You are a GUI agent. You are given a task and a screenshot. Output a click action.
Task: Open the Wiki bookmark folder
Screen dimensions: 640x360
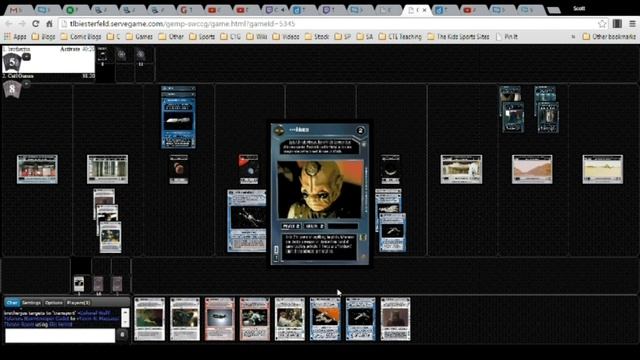257,37
